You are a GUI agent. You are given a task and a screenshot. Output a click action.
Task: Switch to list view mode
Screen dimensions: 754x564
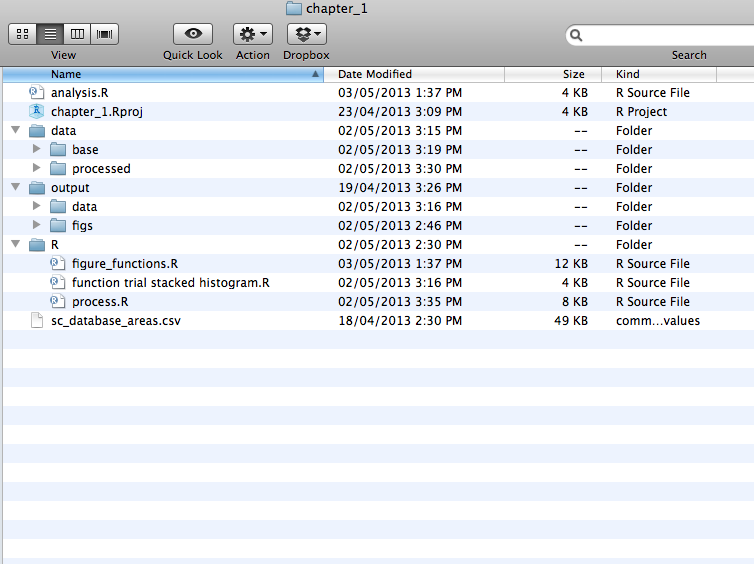tap(50, 34)
